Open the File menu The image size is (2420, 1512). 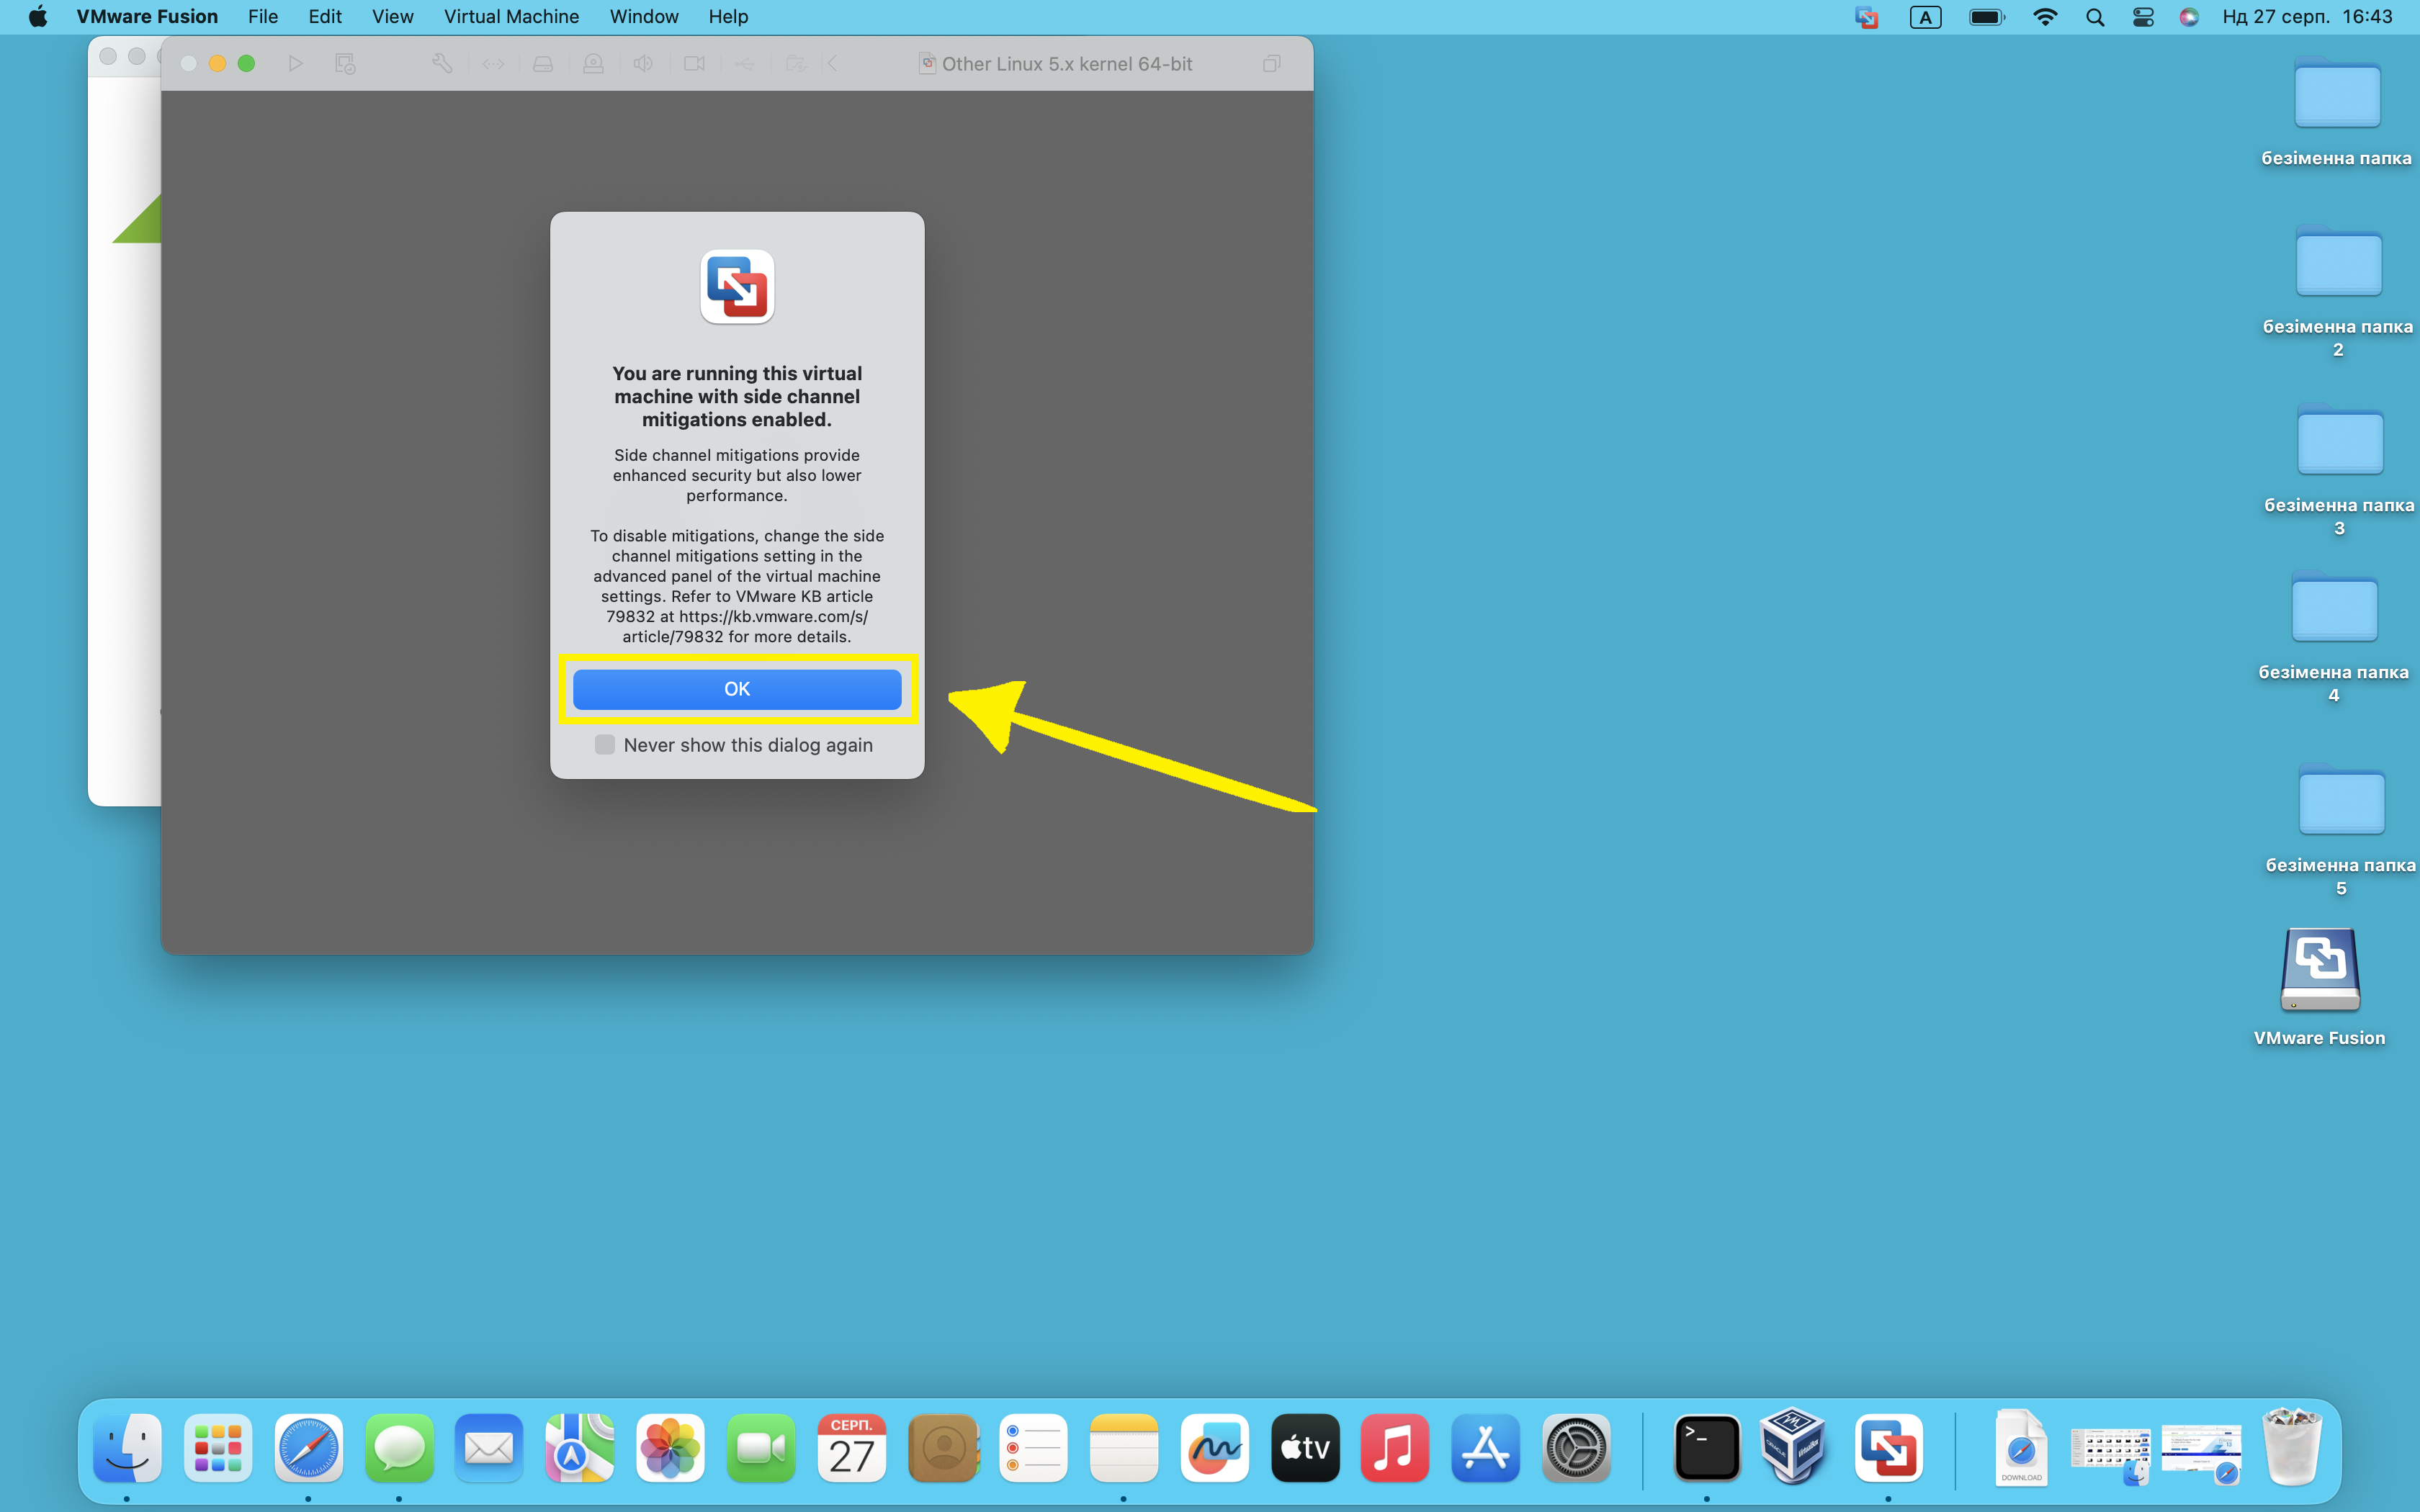tap(263, 17)
